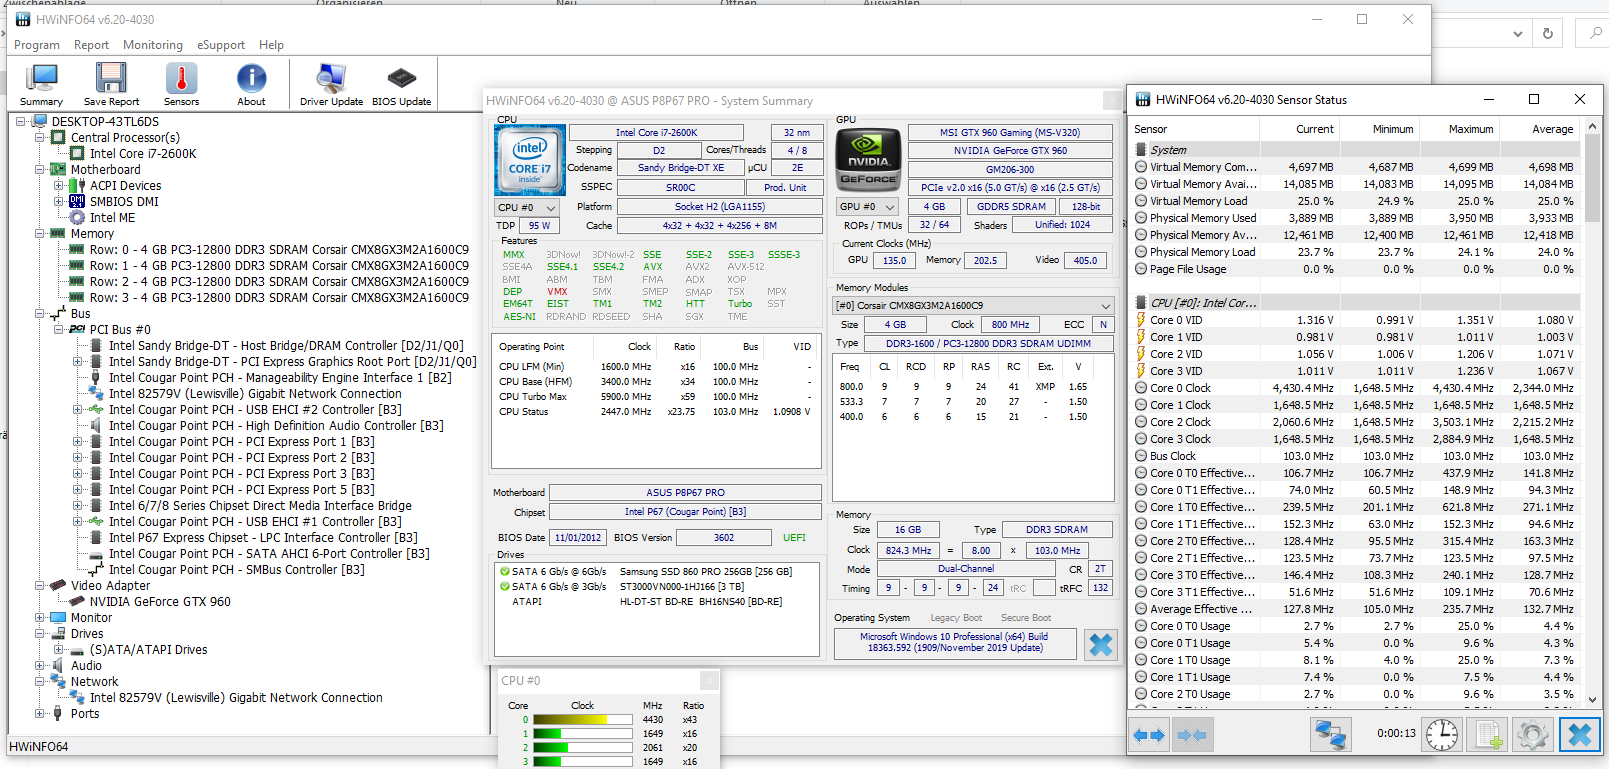Click the Intel P67 (Cougar Point) chipset link

685,512
